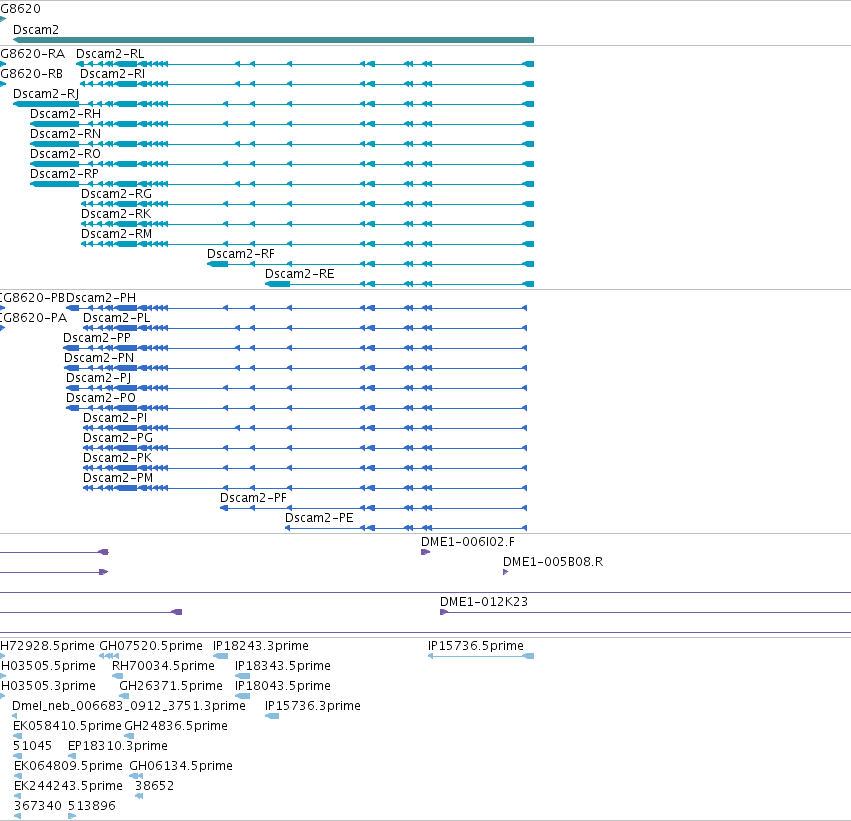Image resolution: width=851 pixels, height=821 pixels.
Task: Click the Dscam2-RN transcript label
Action: (65, 134)
